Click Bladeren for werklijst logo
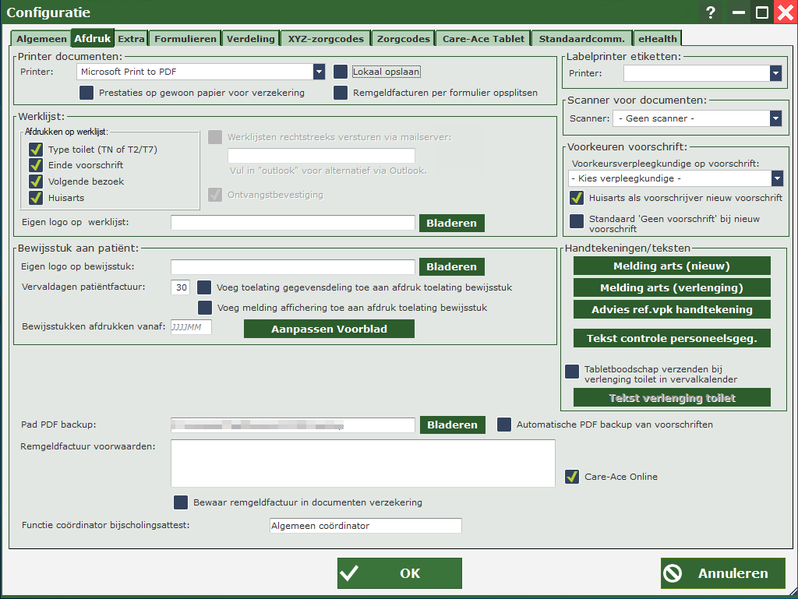 pyautogui.click(x=452, y=222)
